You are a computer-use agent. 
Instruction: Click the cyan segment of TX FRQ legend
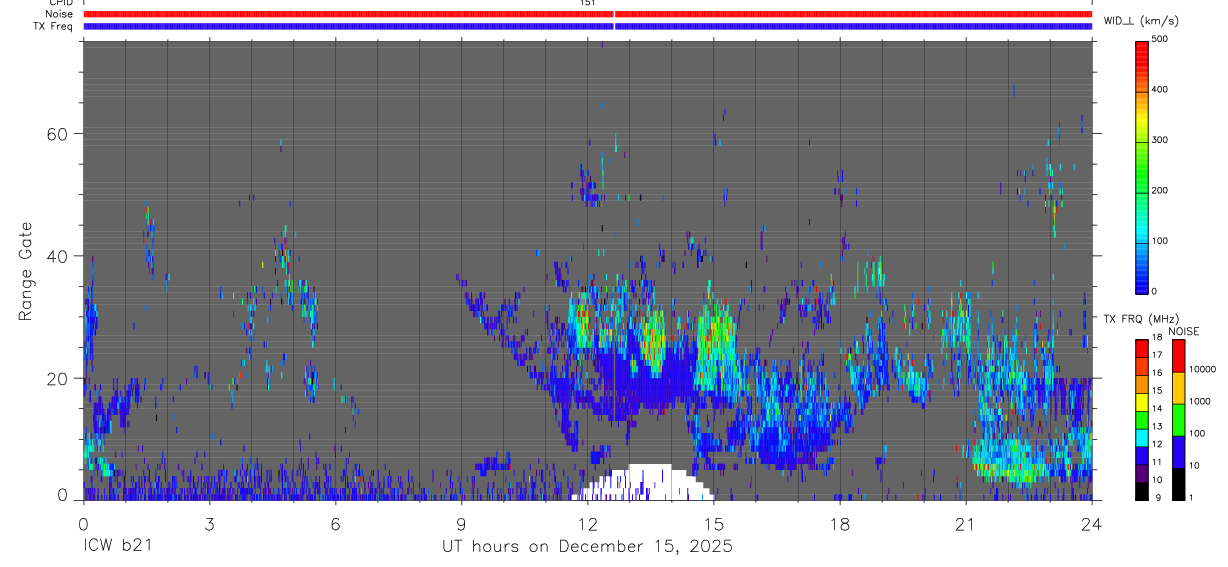(1141, 437)
